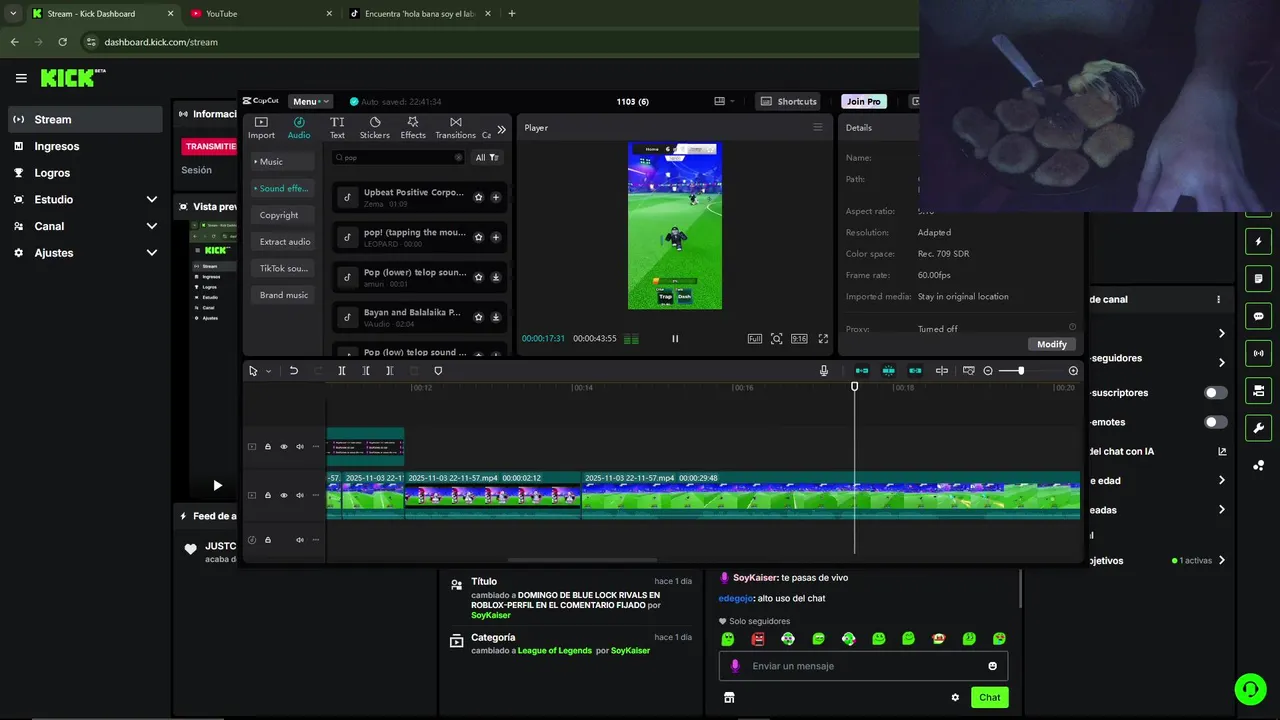Open the emote picker smiley in chat input
1280x720 pixels.
tap(992, 666)
